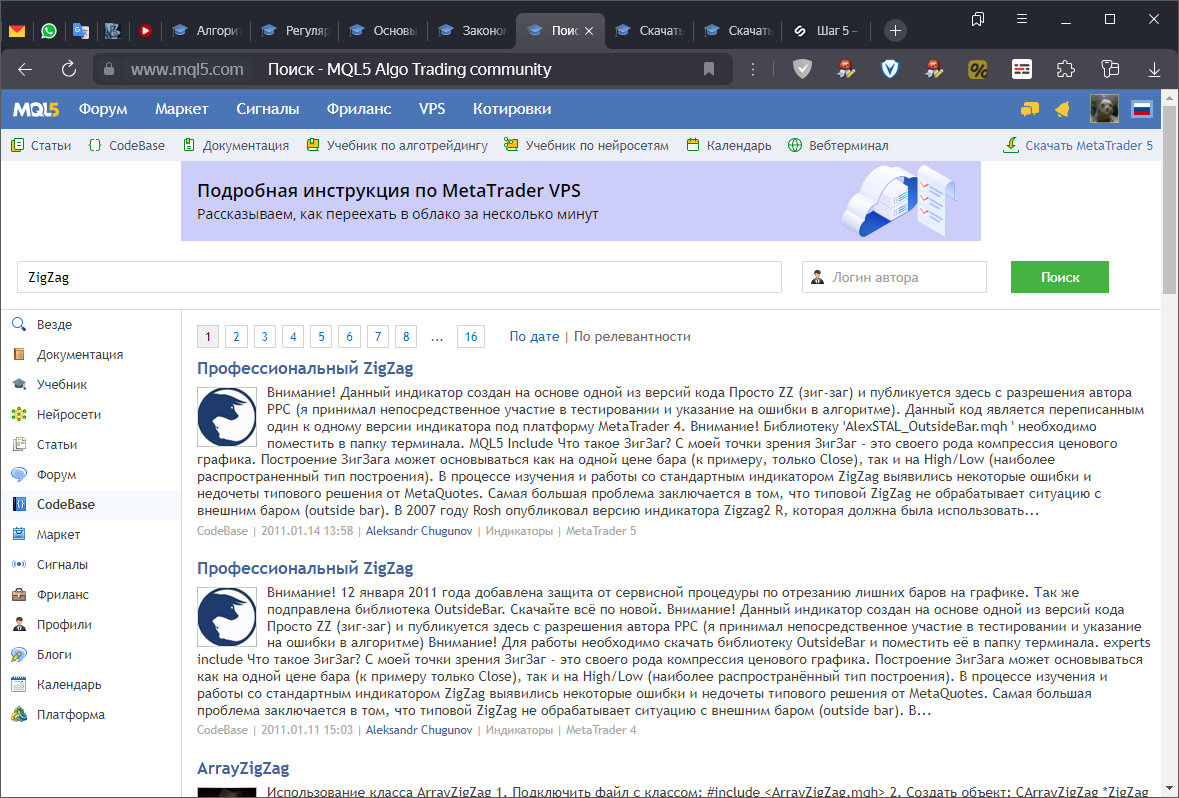Open the pinned WhatsApp tab
The width and height of the screenshot is (1179, 798).
click(x=49, y=31)
